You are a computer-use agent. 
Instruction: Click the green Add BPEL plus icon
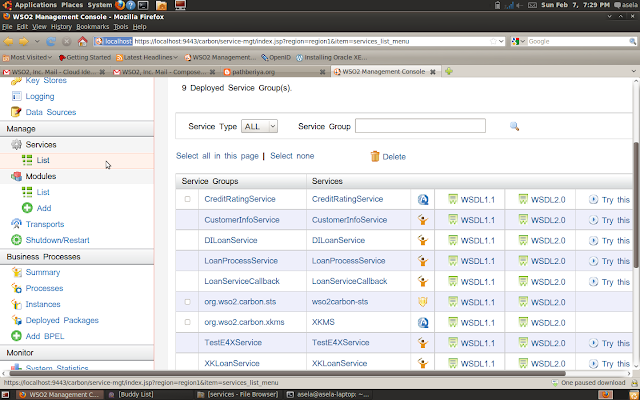(16, 336)
